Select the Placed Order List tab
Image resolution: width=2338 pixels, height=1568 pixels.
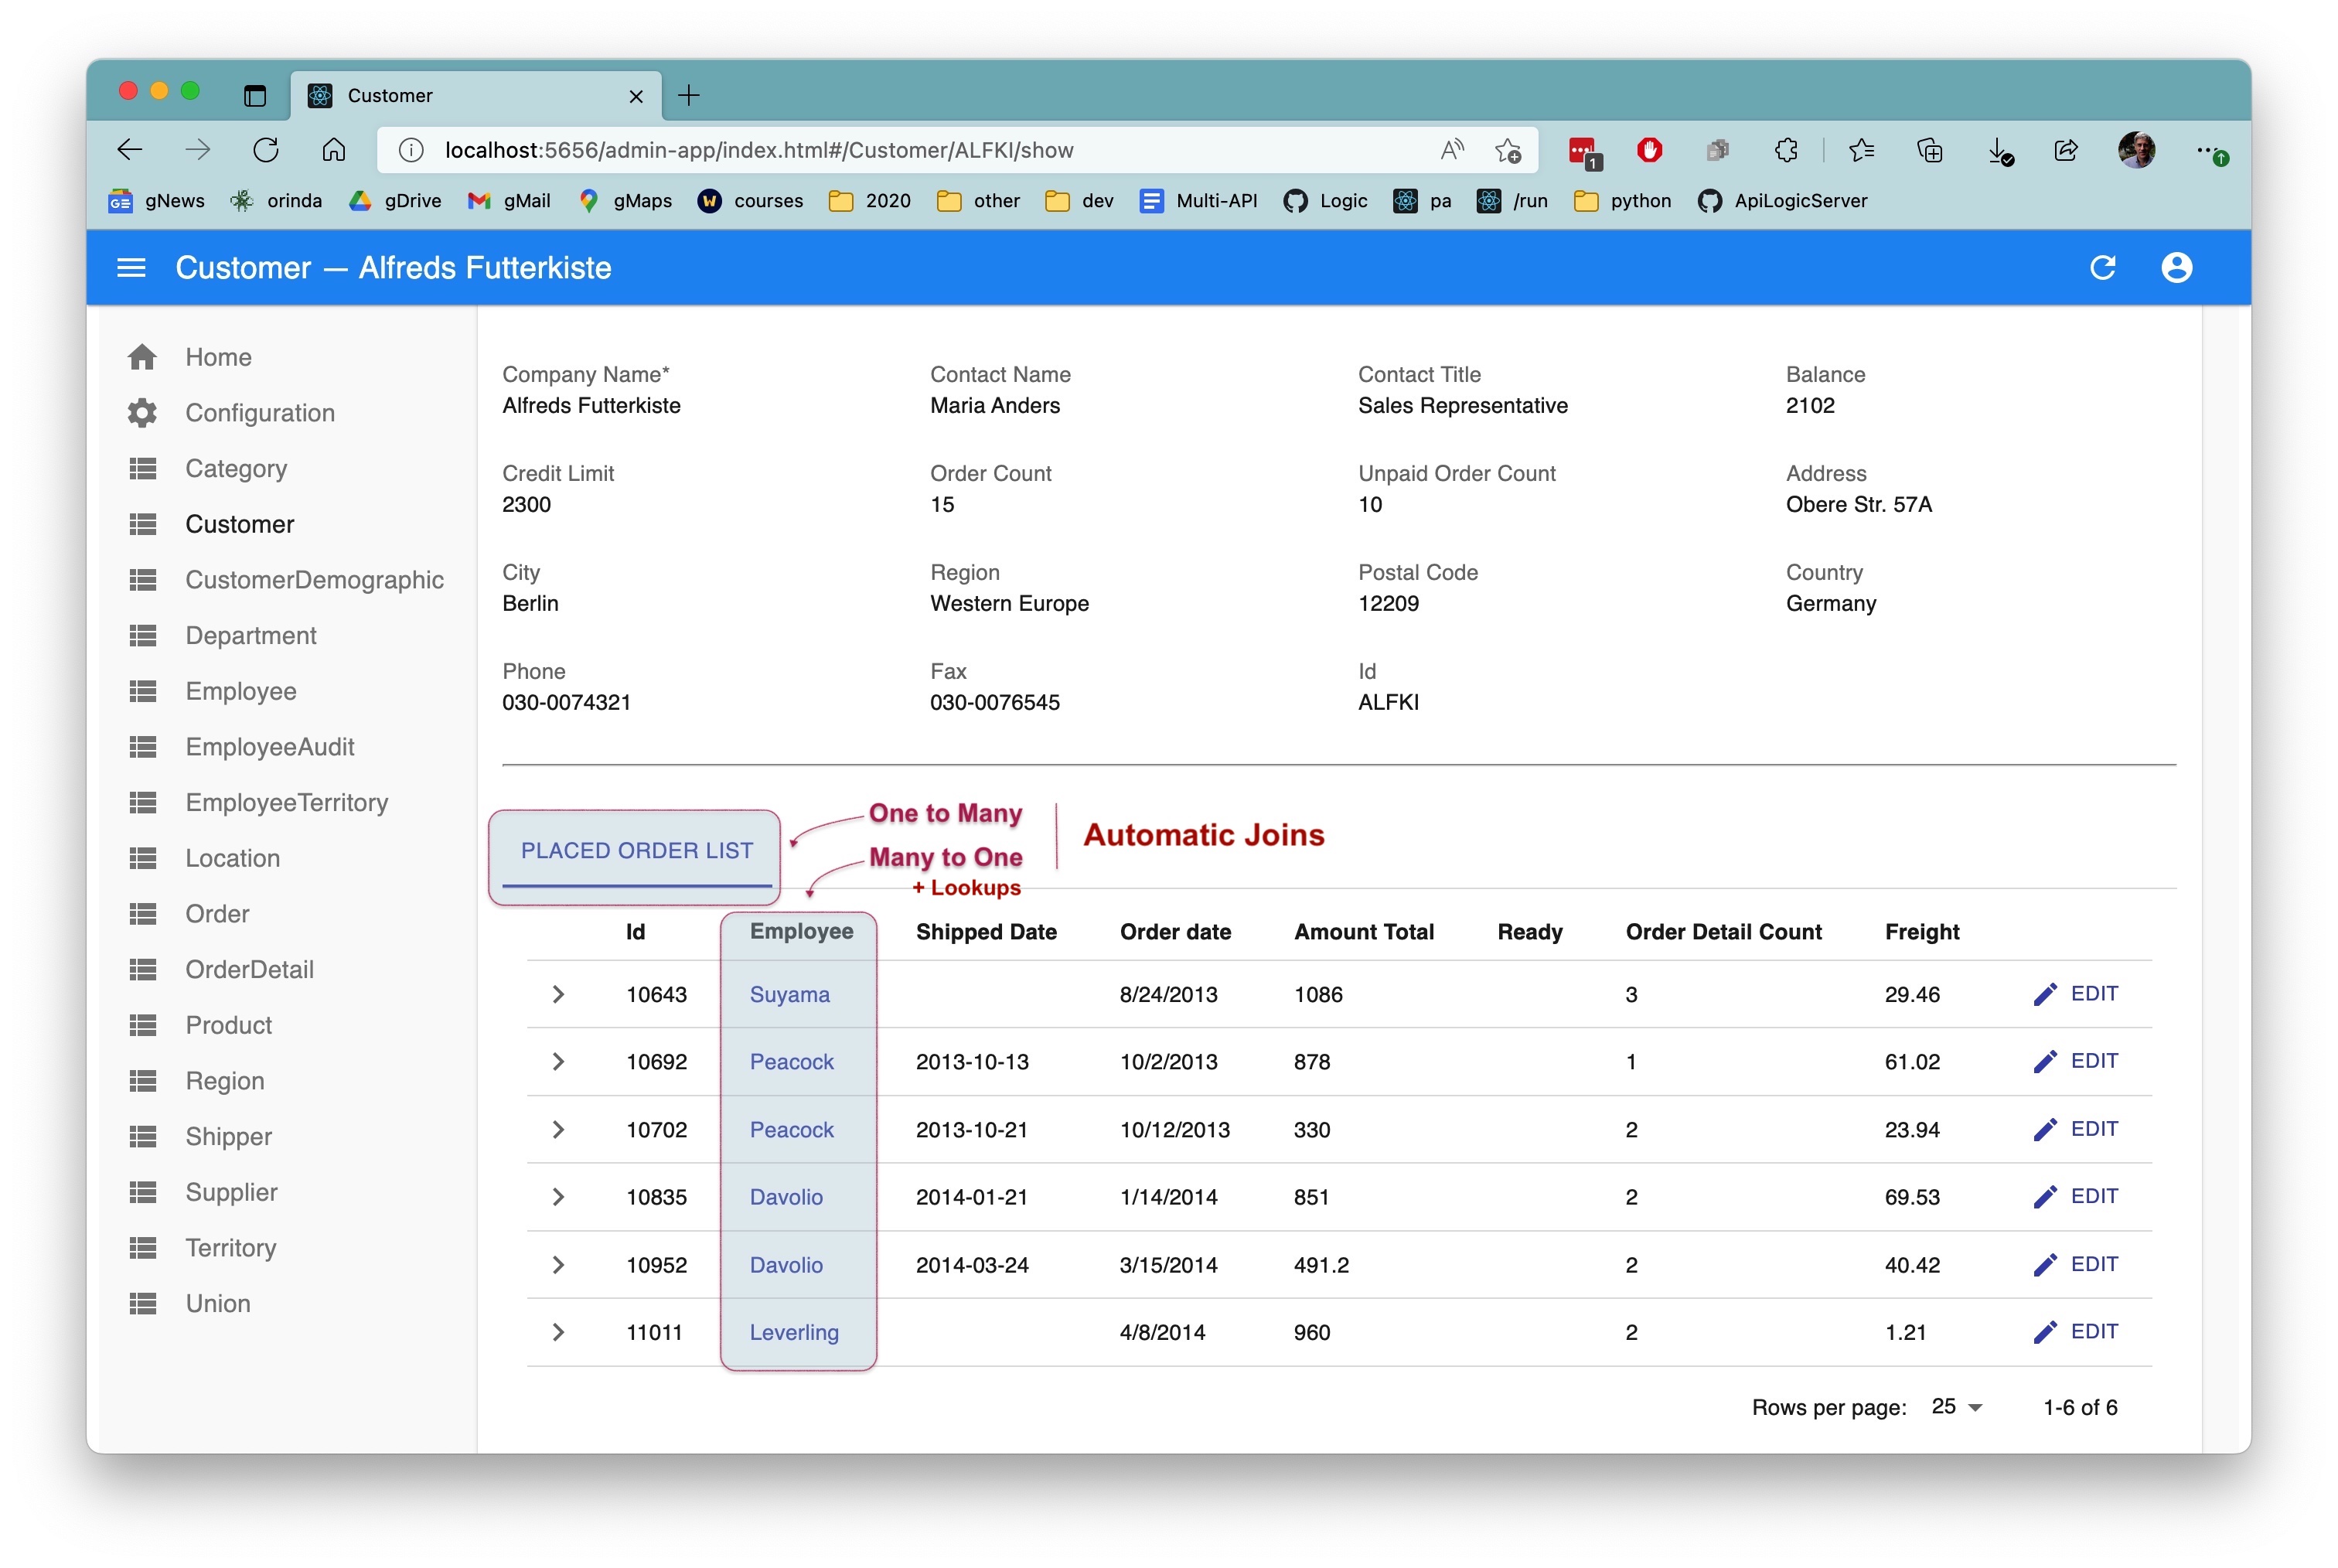(636, 851)
